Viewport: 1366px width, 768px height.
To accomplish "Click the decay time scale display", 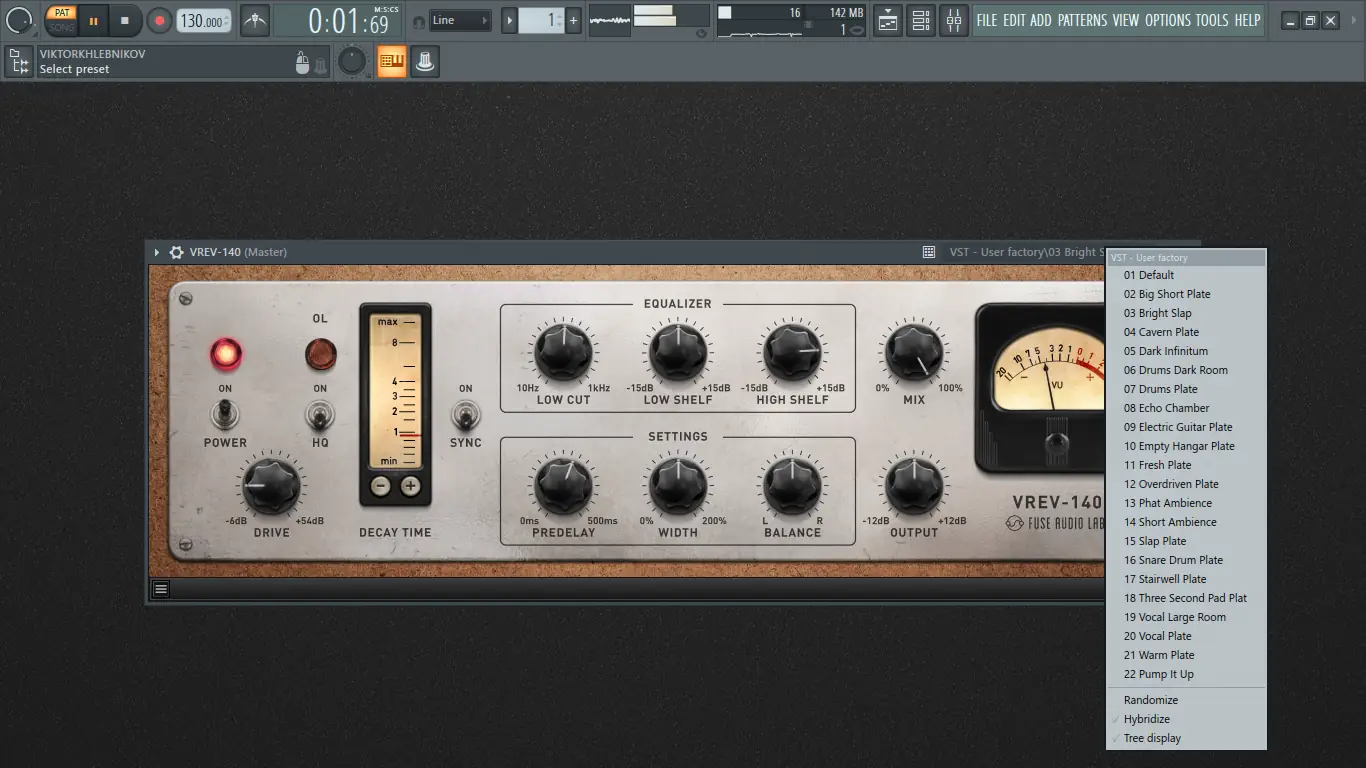I will tap(395, 390).
